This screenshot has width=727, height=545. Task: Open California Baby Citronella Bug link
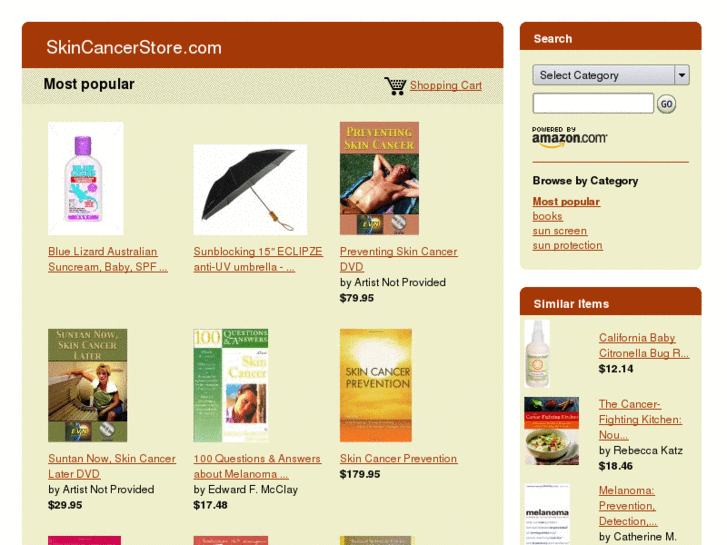[x=644, y=346]
